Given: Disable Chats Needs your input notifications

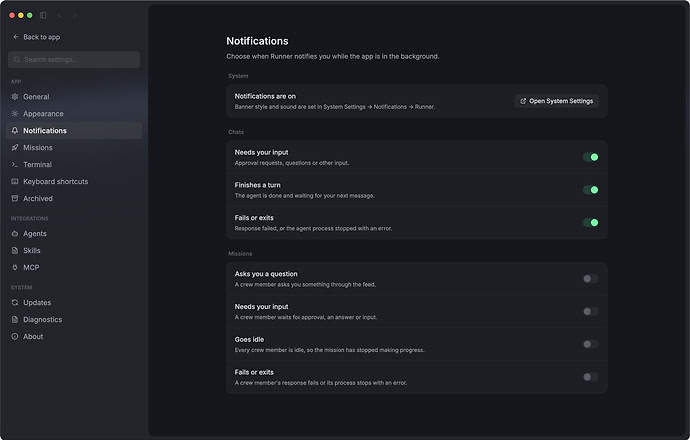Looking at the screenshot, I should tap(591, 157).
